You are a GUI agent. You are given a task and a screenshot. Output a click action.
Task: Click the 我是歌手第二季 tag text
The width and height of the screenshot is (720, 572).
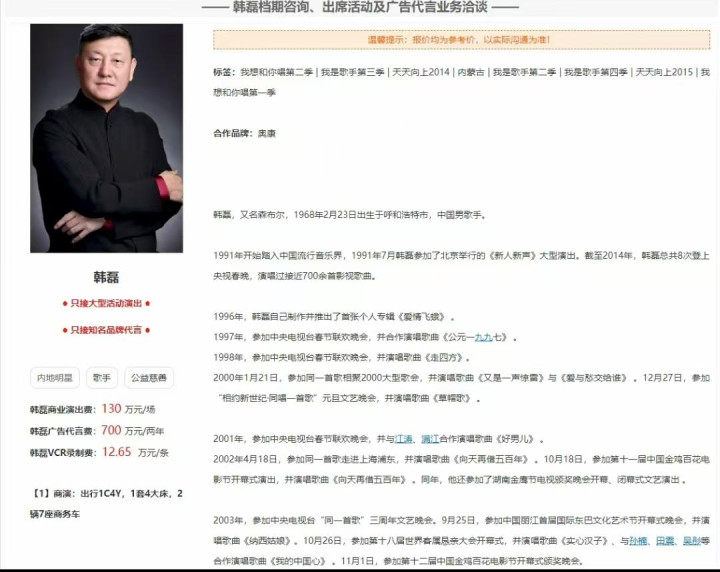coord(524,72)
